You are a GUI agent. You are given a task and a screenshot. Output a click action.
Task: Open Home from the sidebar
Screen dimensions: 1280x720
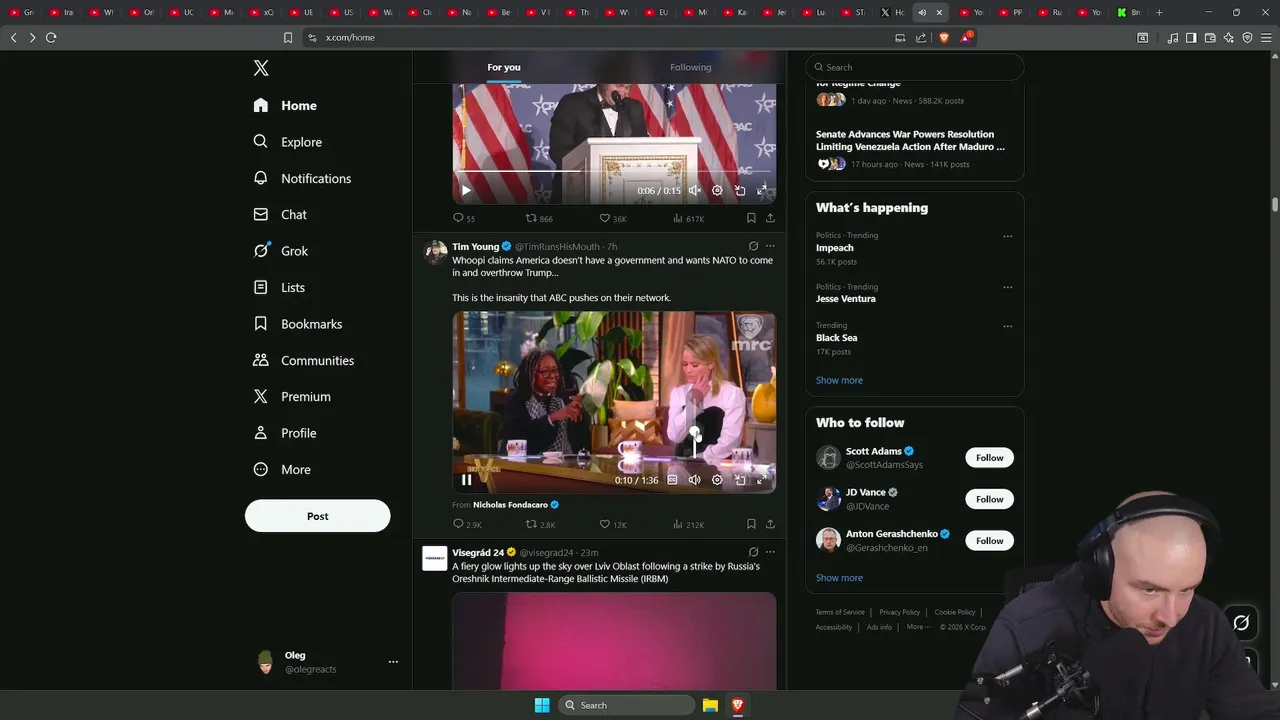click(x=285, y=105)
